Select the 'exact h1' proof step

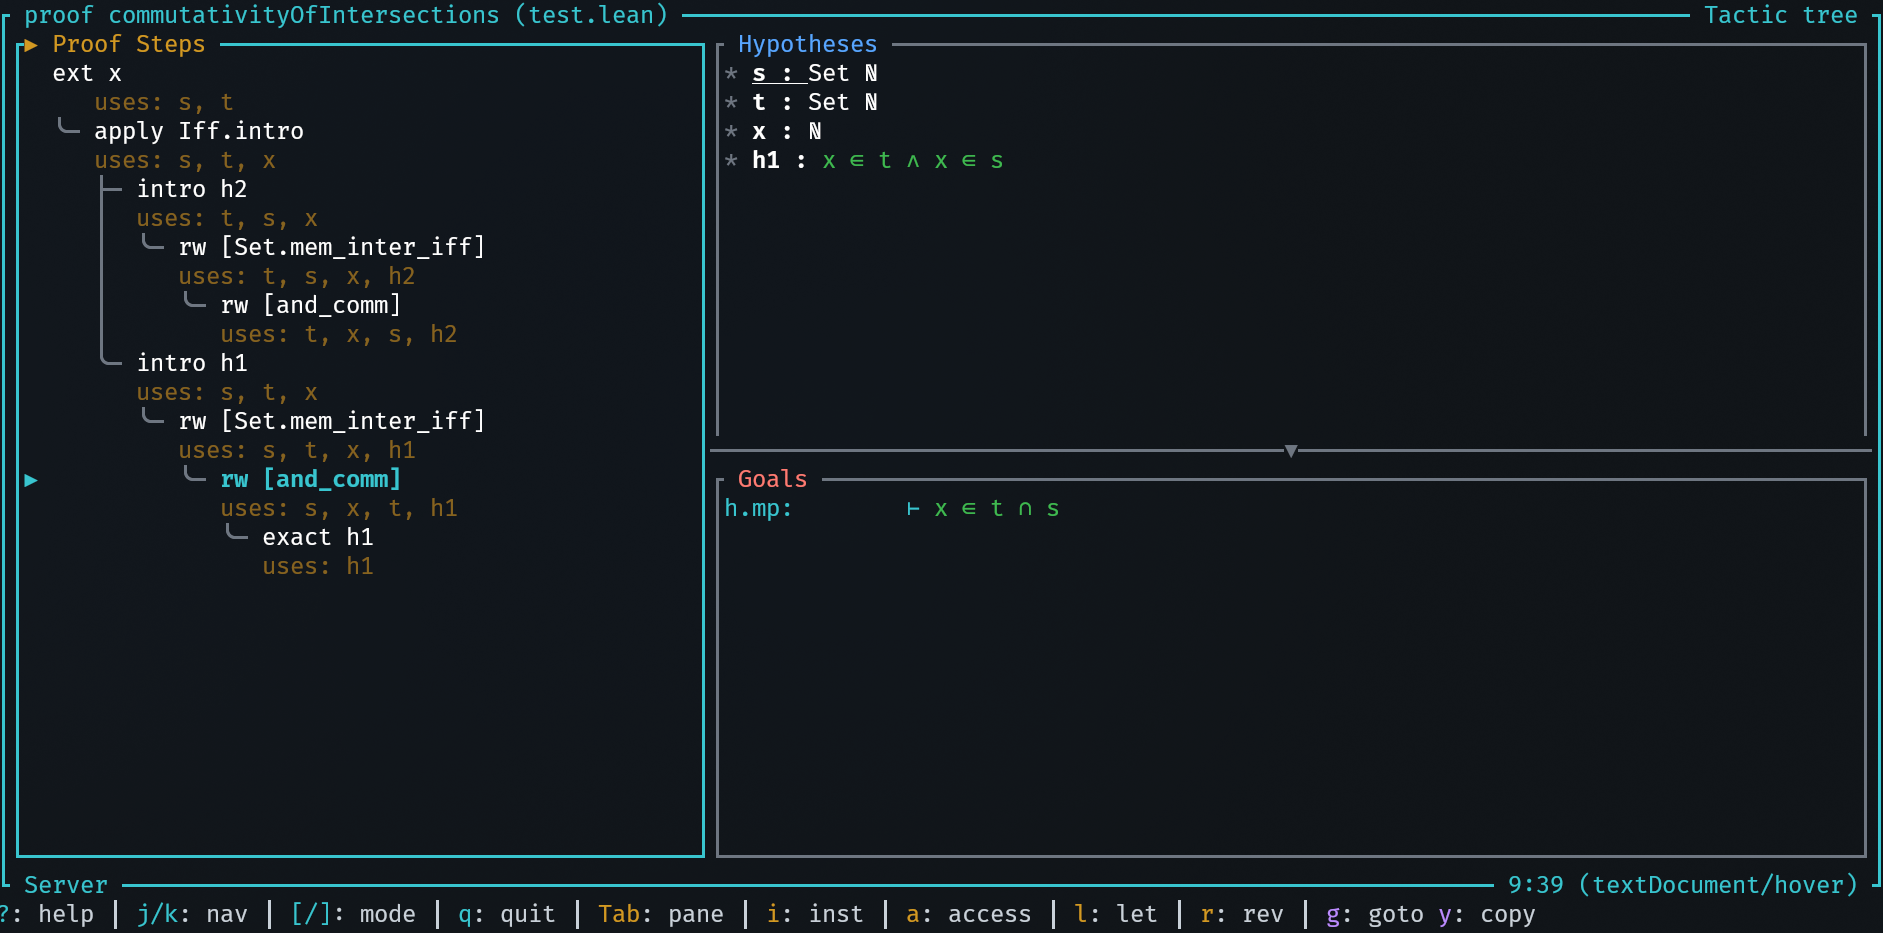pyautogui.click(x=317, y=538)
